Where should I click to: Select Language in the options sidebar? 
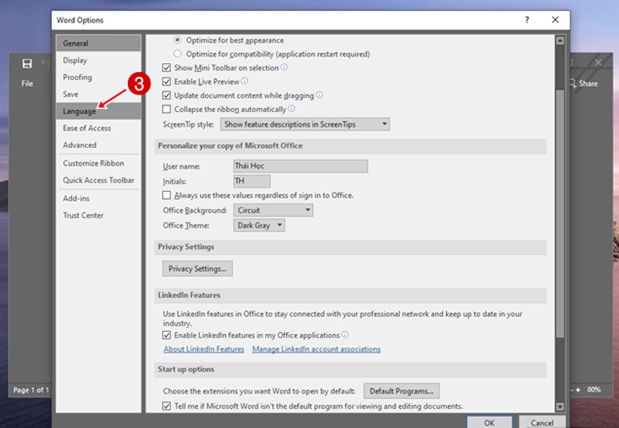click(80, 111)
